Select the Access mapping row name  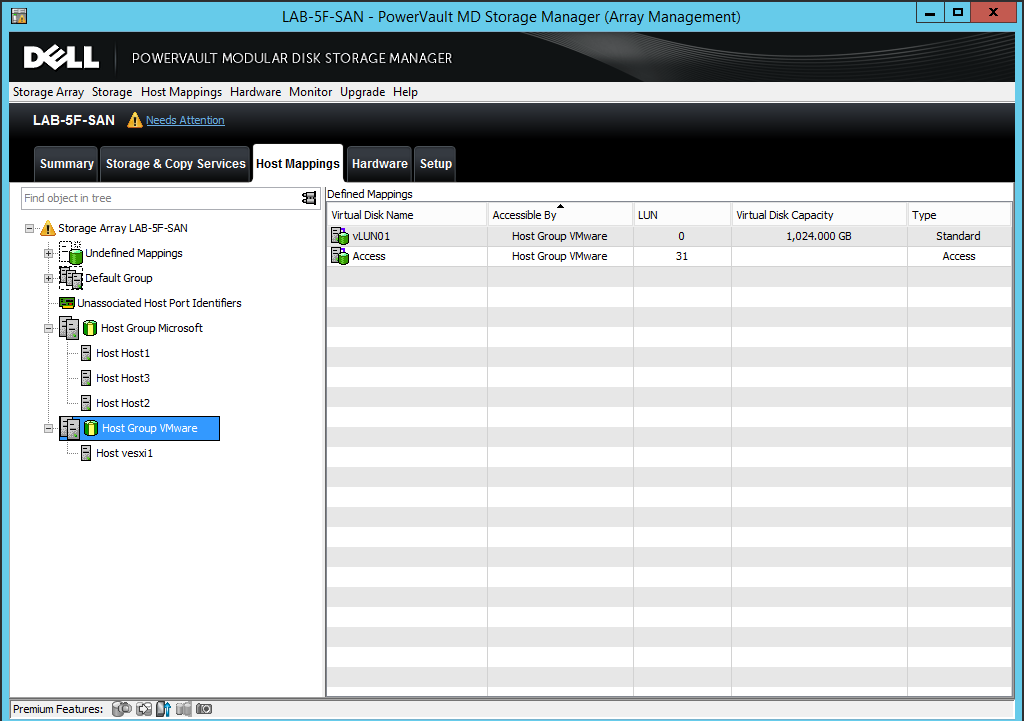pyautogui.click(x=369, y=257)
